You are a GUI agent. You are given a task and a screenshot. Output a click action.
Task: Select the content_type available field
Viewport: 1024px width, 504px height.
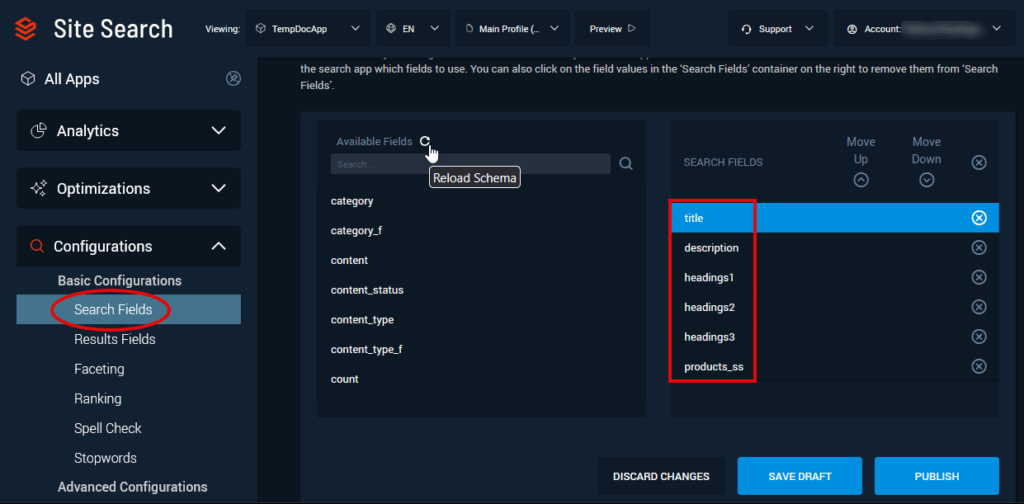pos(362,320)
